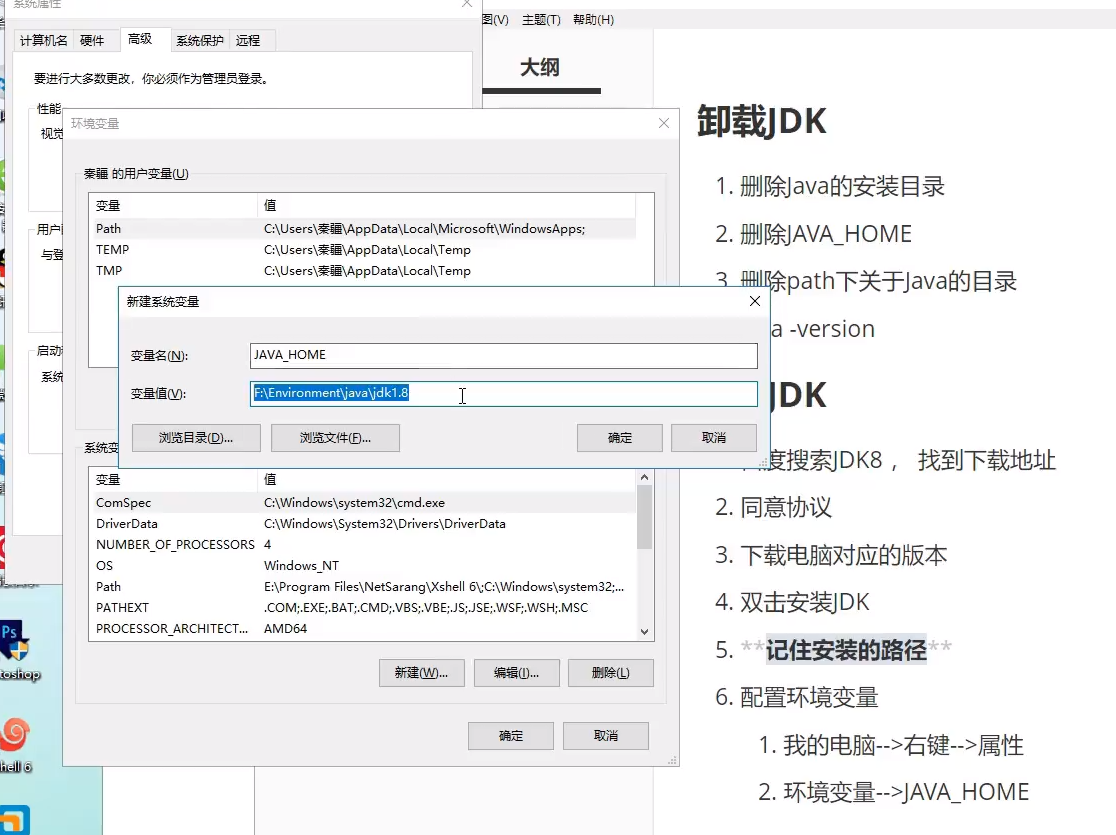The height and width of the screenshot is (835, 1116).
Task: Click 值 column header in system variables
Action: 446,480
